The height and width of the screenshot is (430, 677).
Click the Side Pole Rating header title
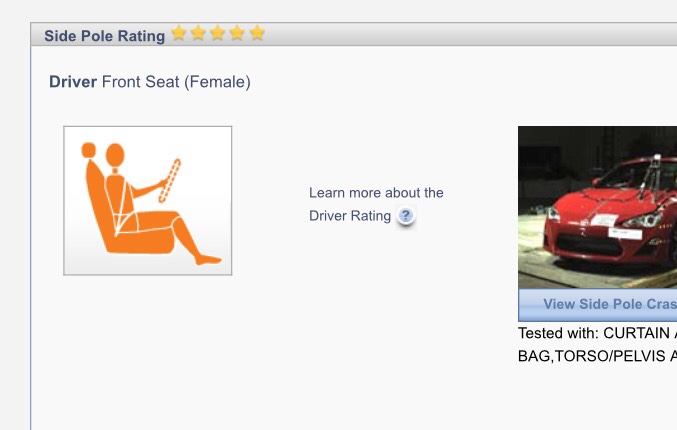[104, 36]
